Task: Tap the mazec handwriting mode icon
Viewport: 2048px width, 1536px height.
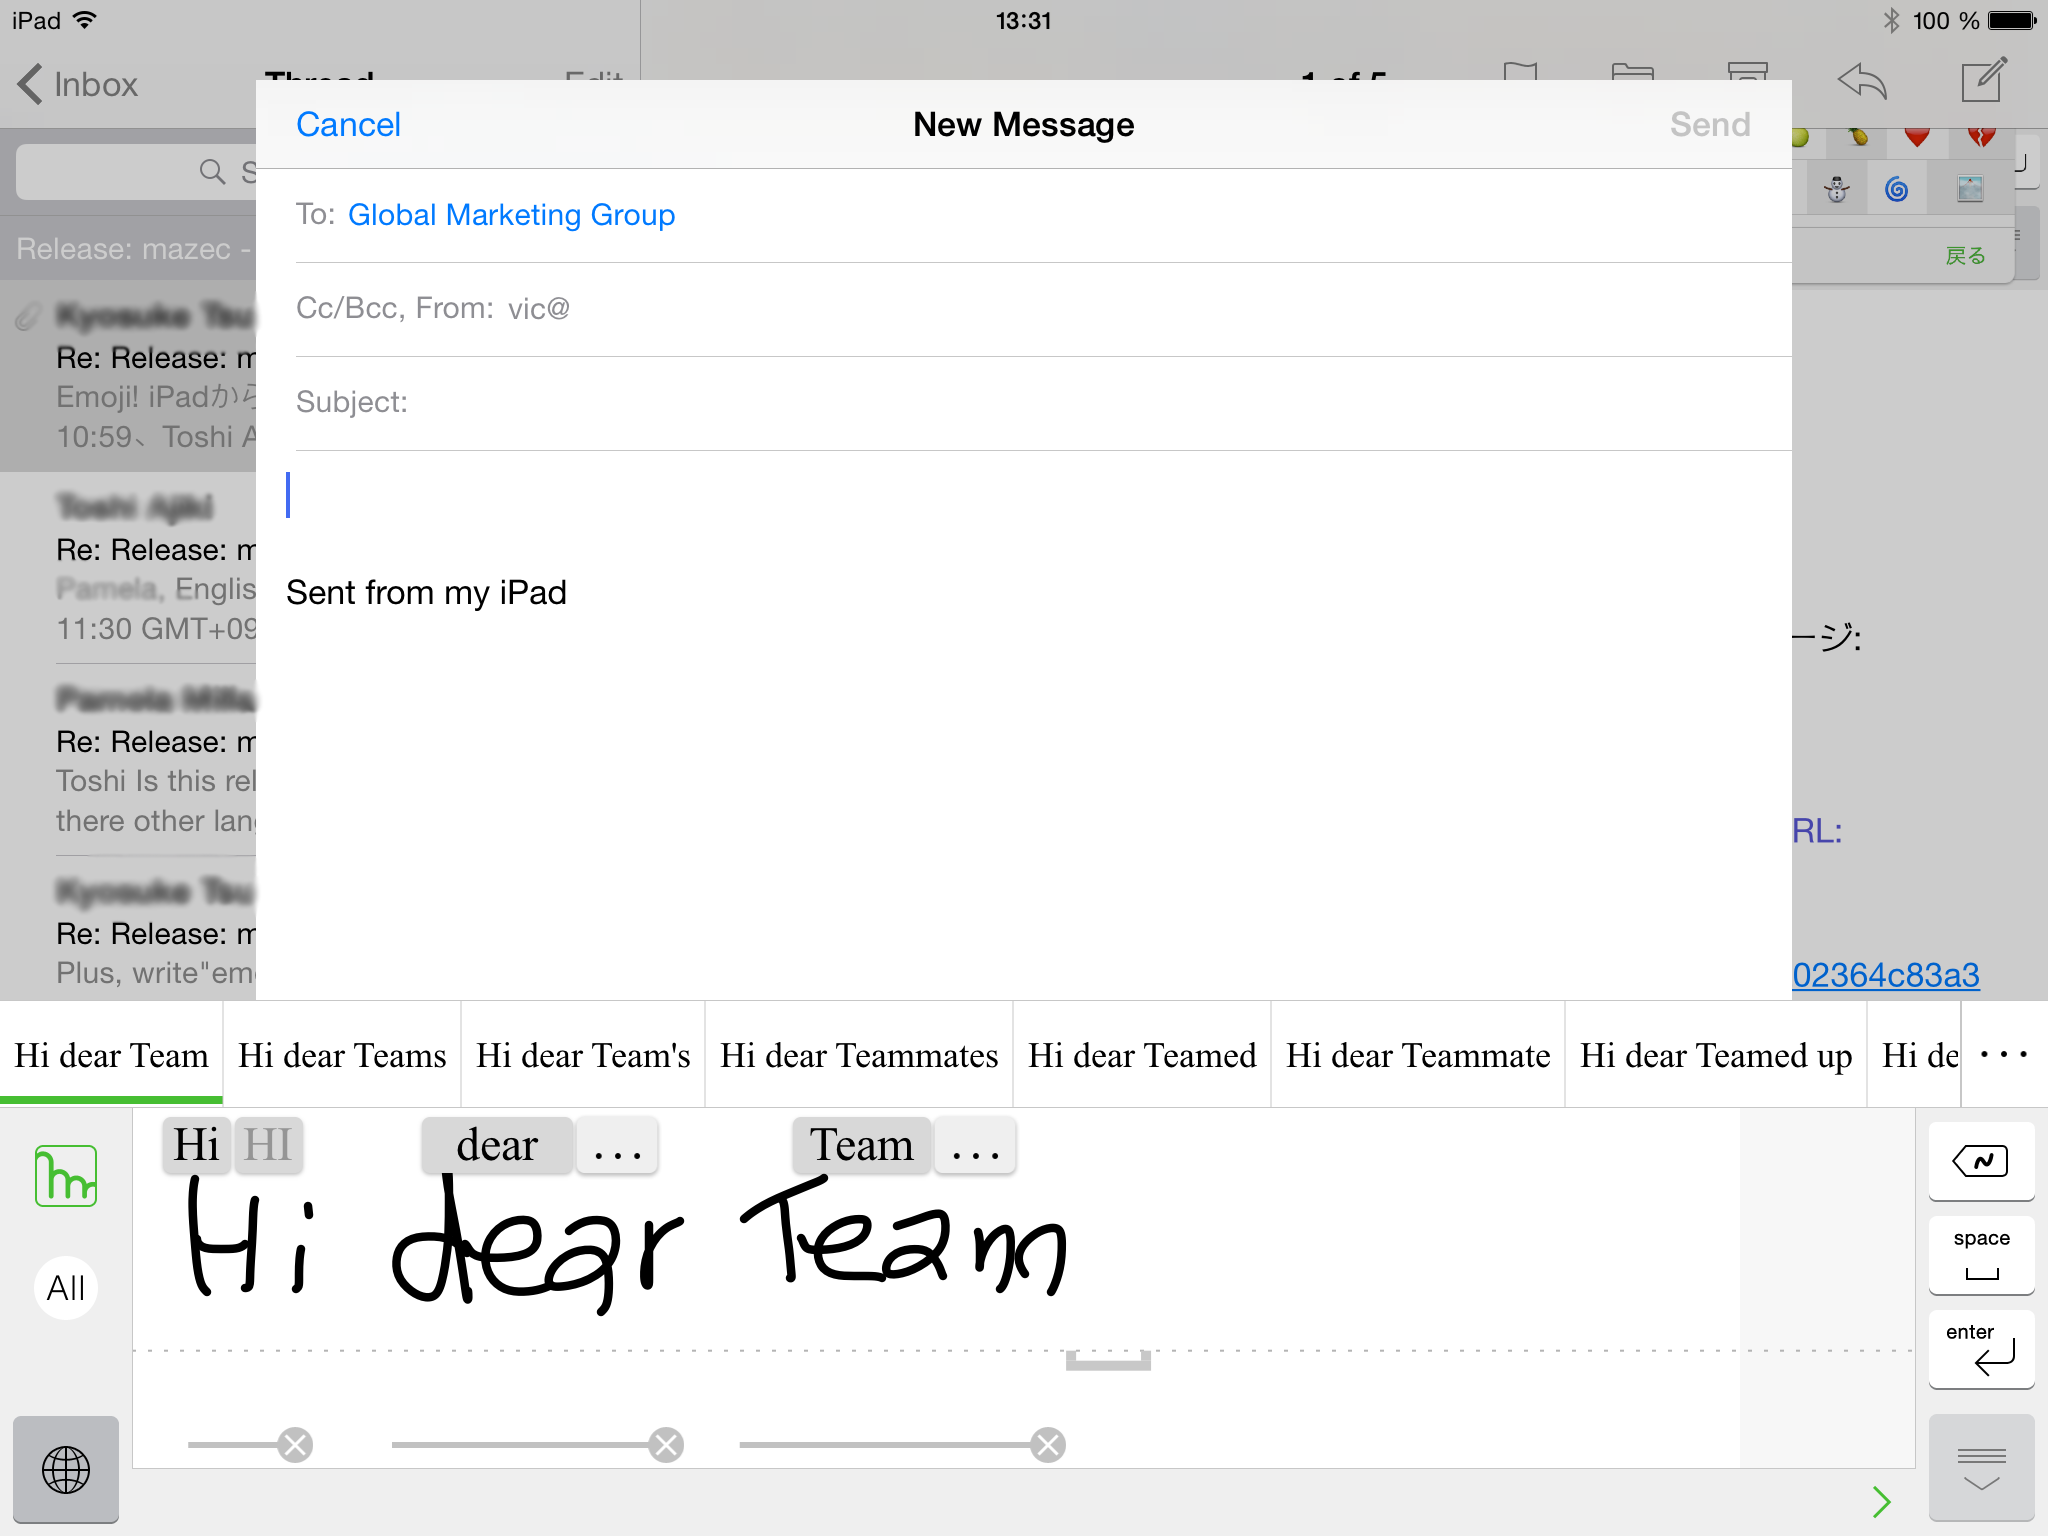Action: click(66, 1176)
